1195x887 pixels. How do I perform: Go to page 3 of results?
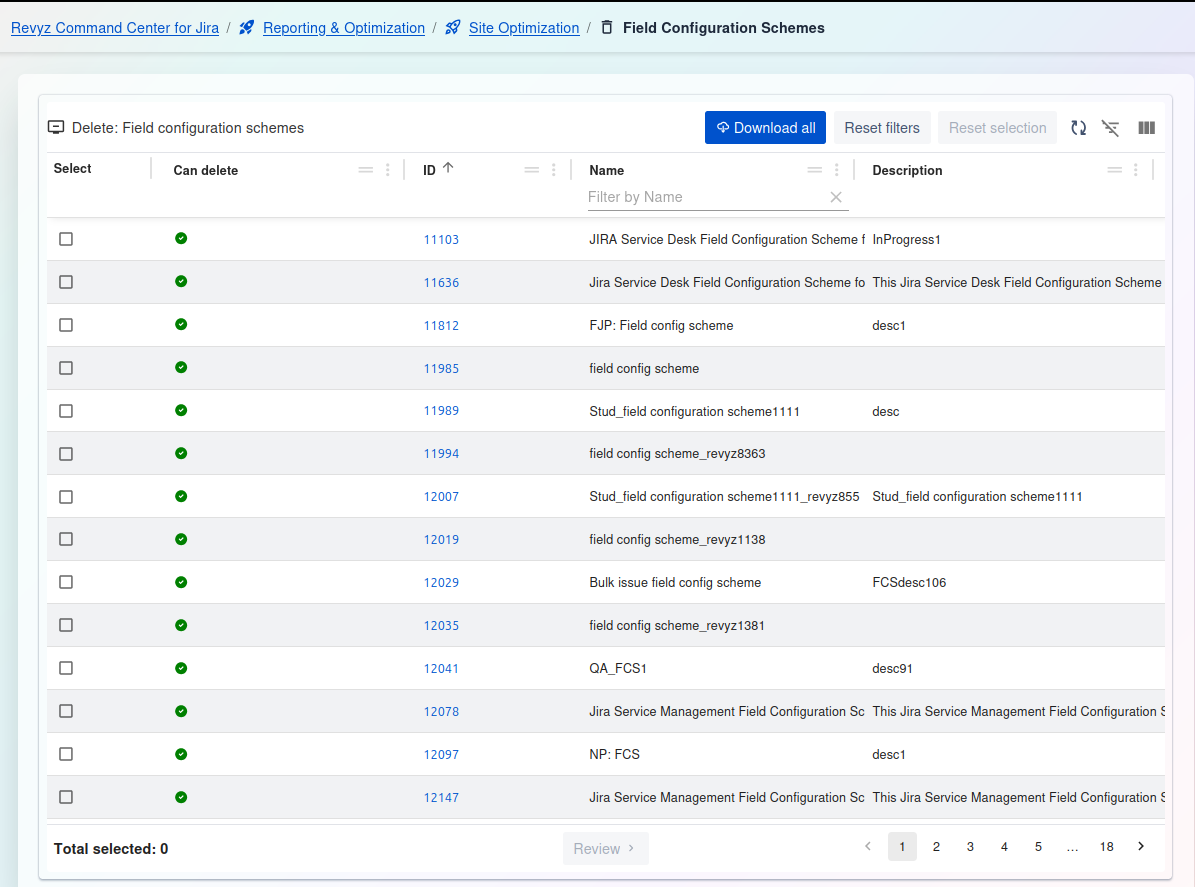point(970,847)
